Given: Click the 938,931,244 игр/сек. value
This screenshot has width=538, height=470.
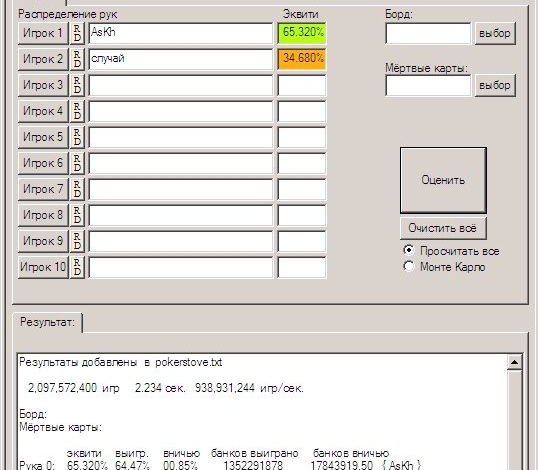Looking at the screenshot, I should coord(249,388).
